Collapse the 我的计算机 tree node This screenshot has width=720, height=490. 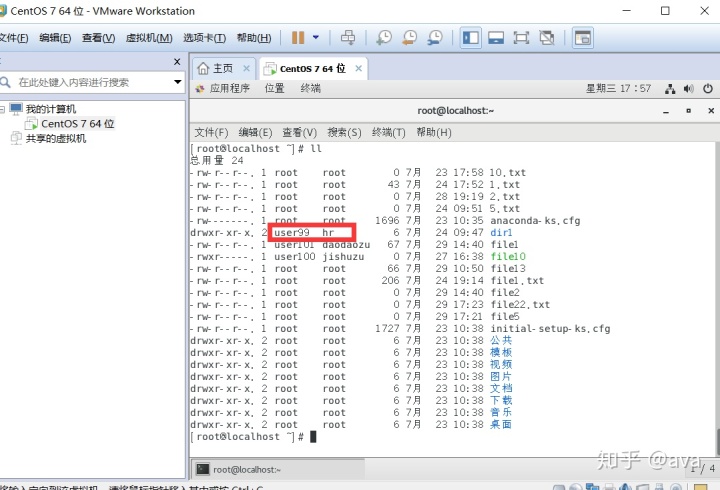pos(2,109)
